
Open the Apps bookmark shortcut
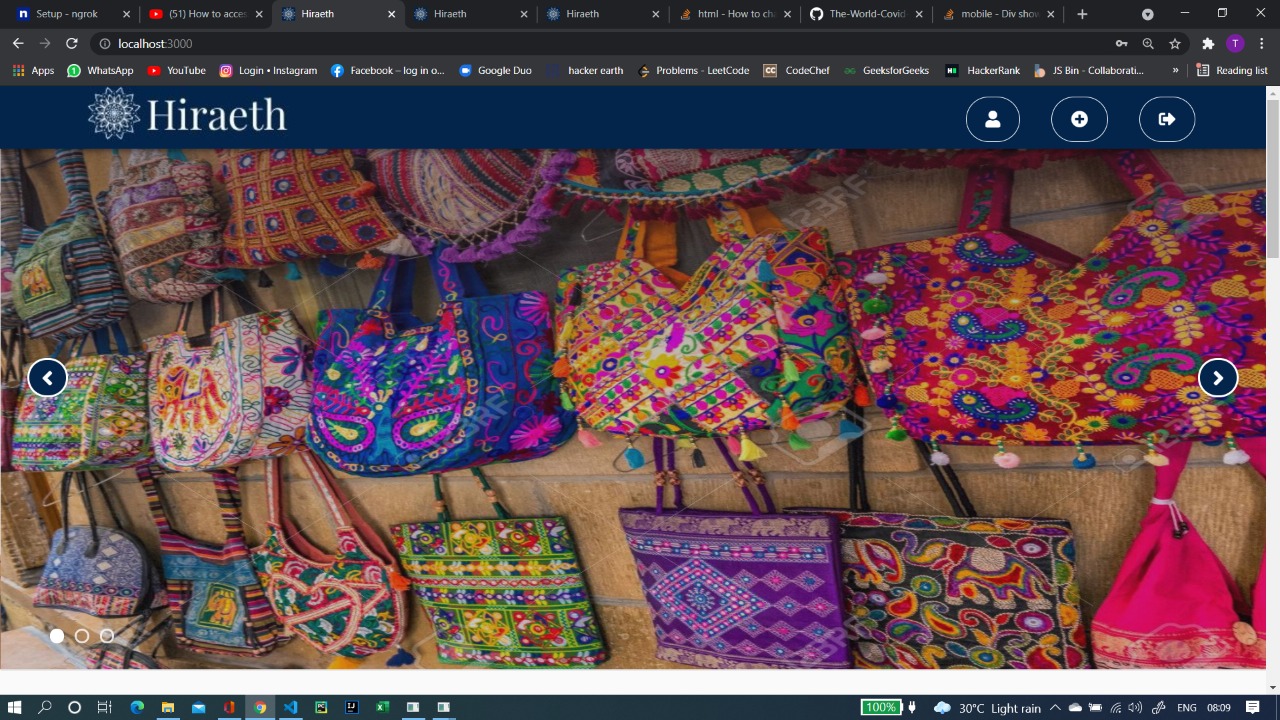click(33, 71)
